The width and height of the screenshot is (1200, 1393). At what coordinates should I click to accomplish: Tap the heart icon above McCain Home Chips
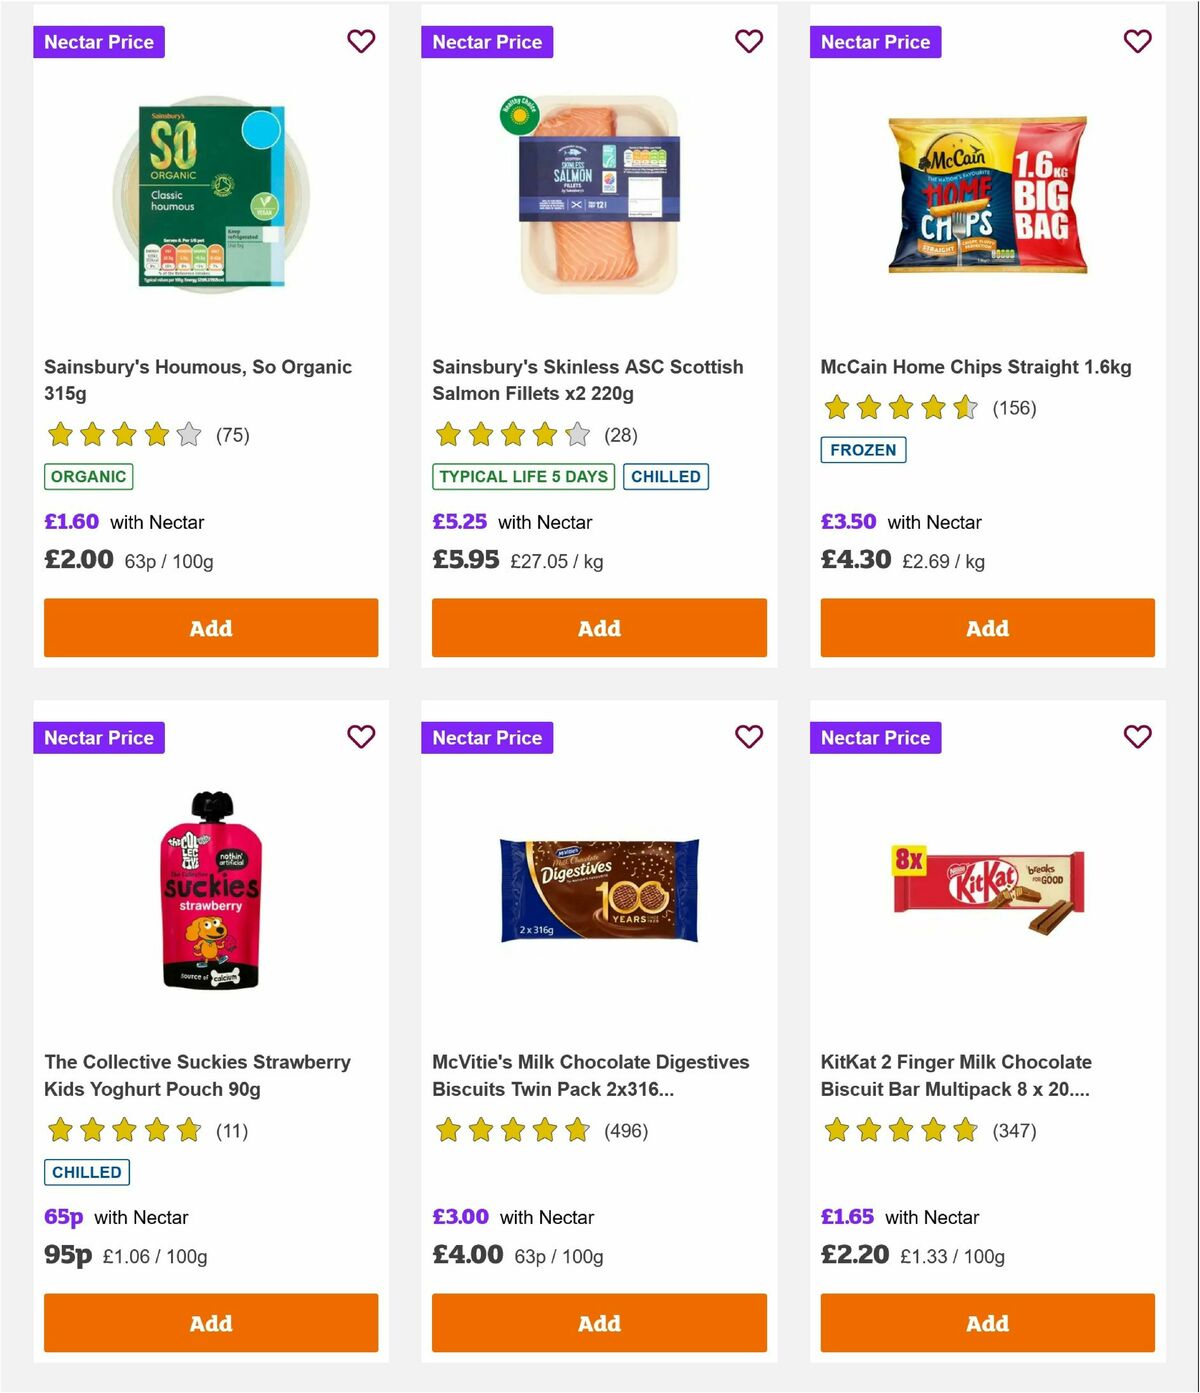point(1137,41)
